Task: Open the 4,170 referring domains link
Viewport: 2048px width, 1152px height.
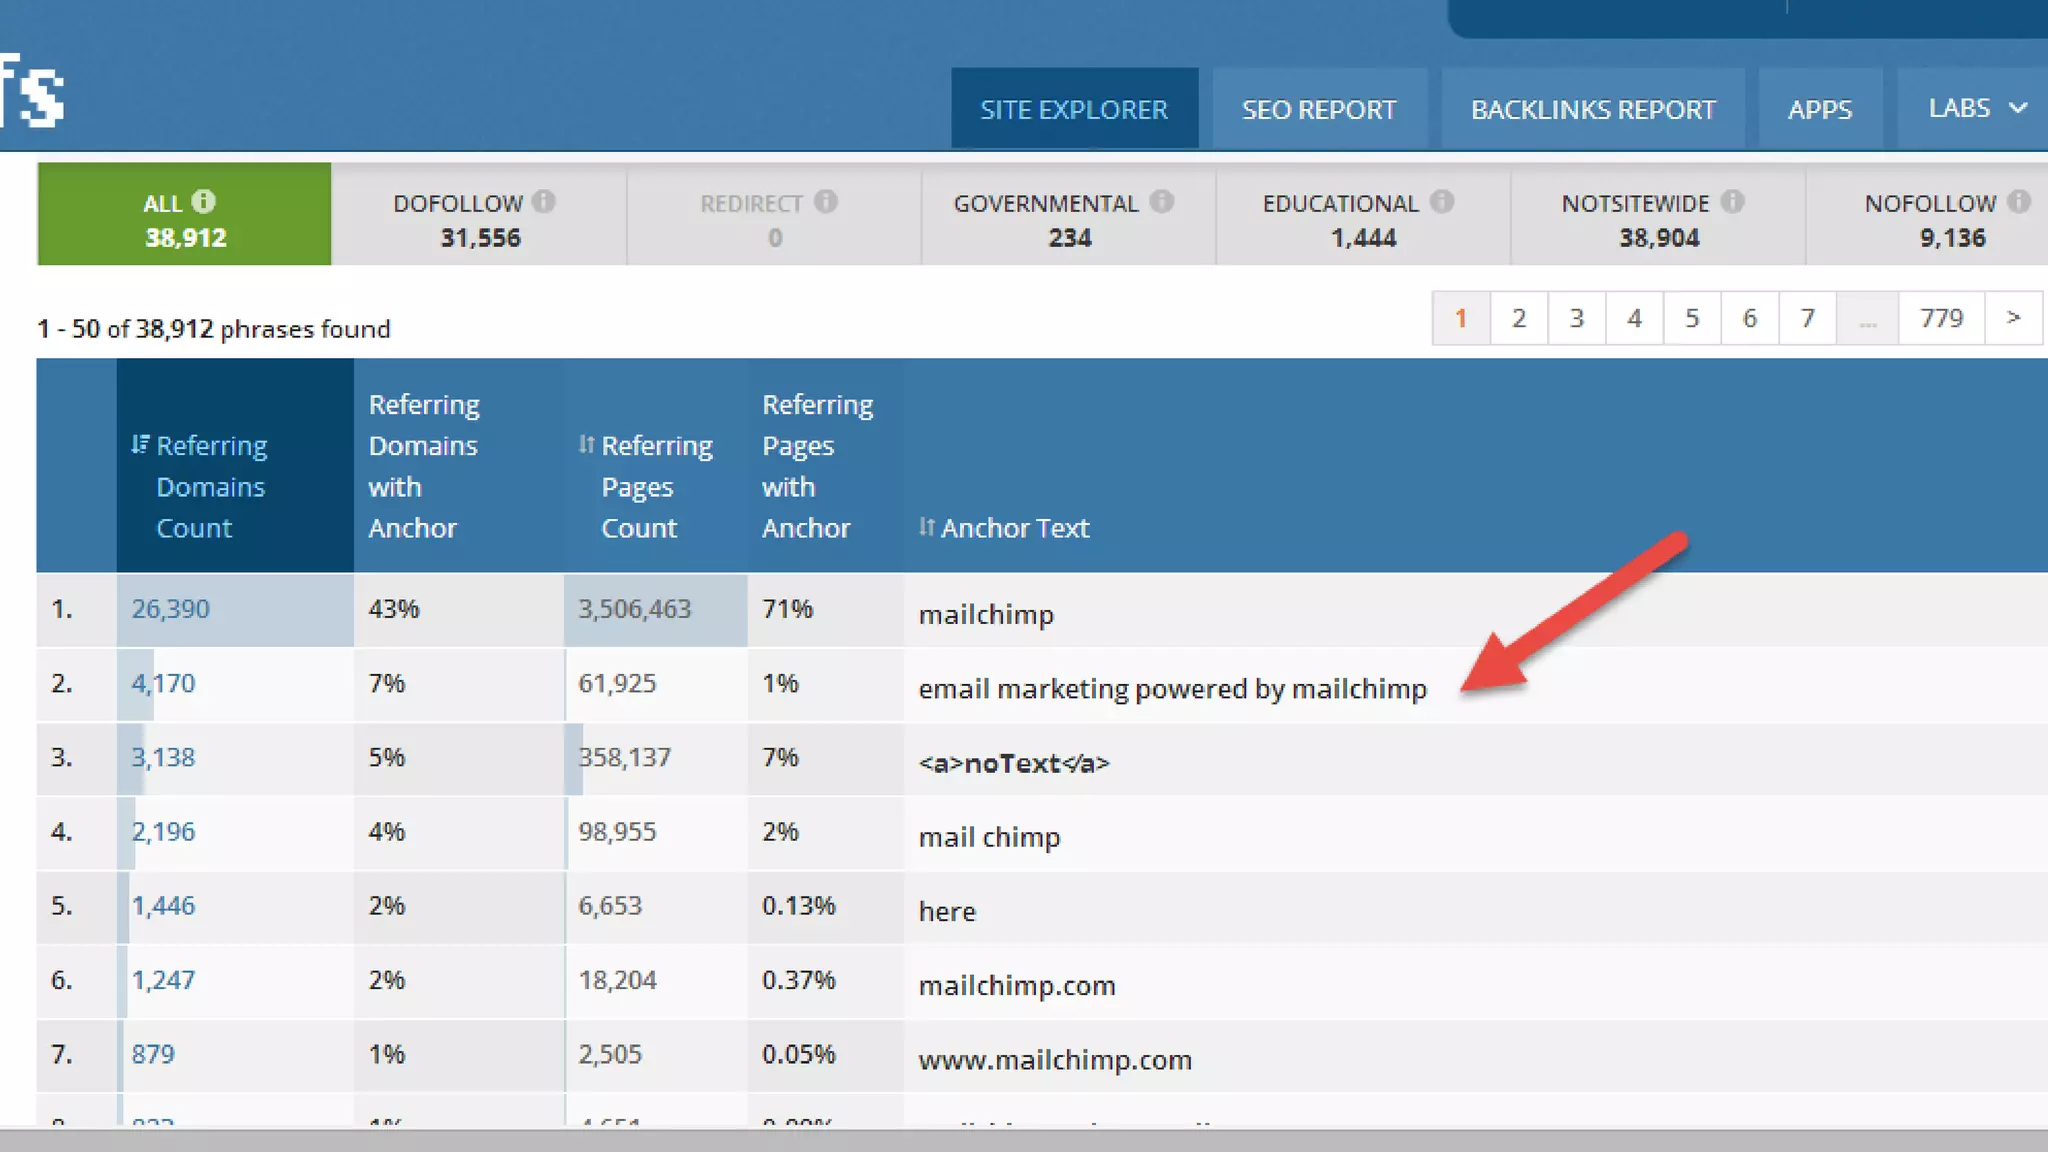Action: (x=163, y=683)
